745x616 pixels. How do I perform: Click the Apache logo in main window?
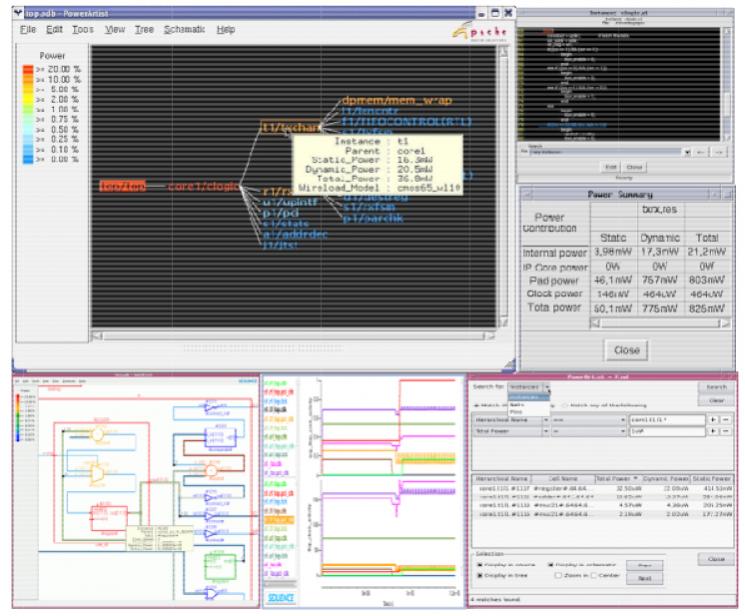[x=480, y=32]
